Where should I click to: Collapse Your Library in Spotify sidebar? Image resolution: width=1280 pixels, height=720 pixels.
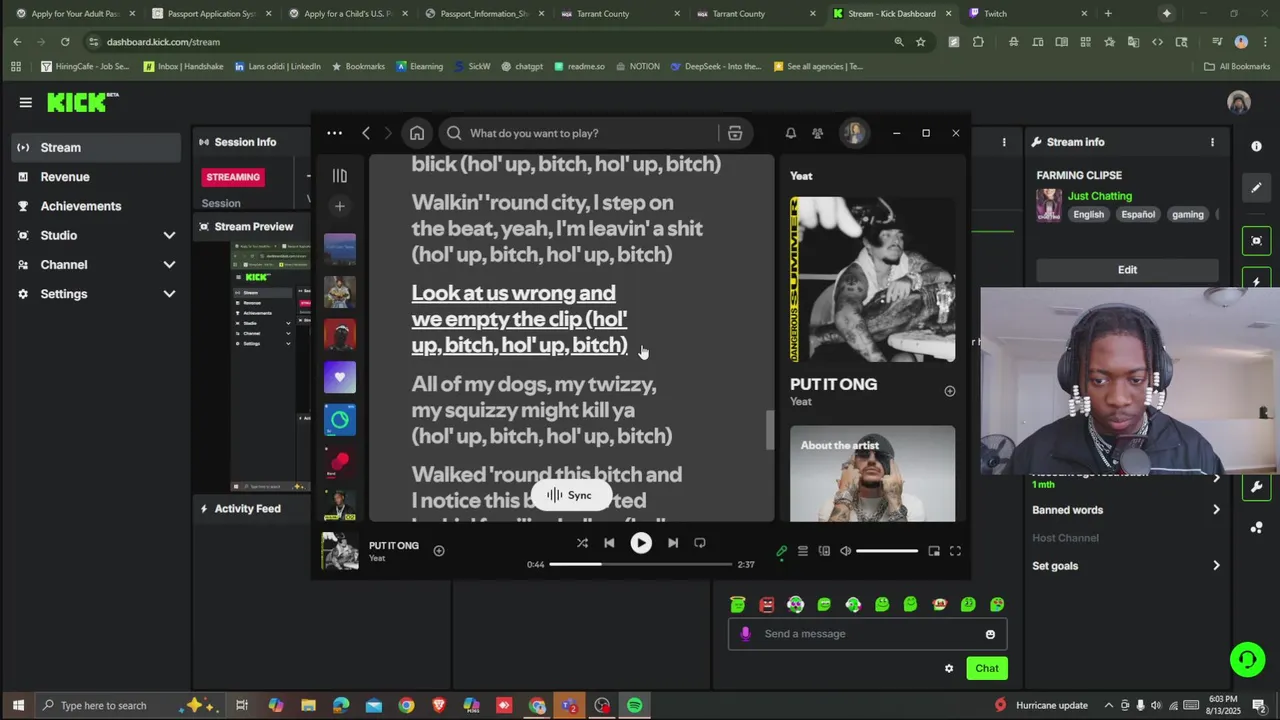pos(340,176)
